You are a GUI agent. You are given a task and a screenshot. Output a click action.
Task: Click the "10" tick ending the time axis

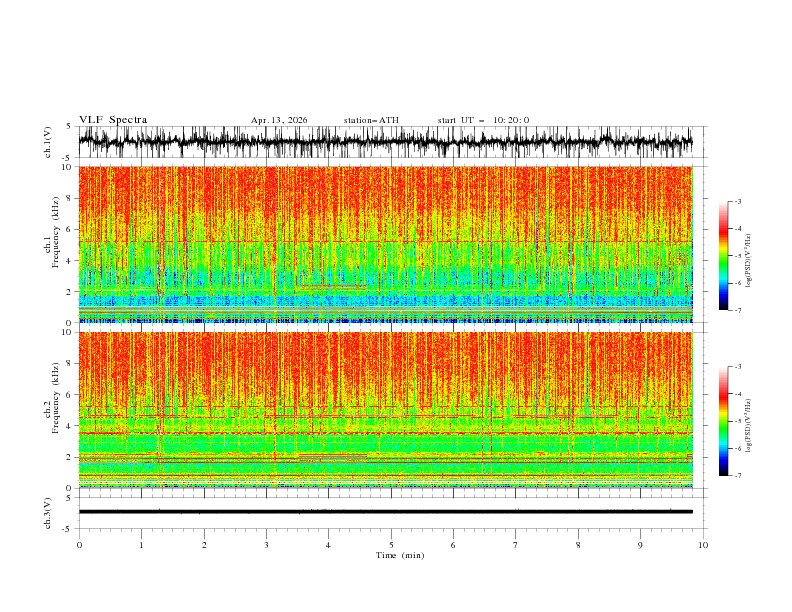pyautogui.click(x=703, y=545)
